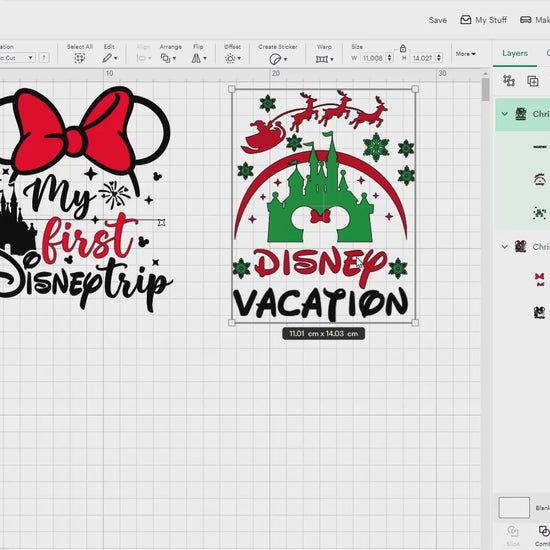
Task: Open the Arrange tool icon
Action: (x=165, y=58)
